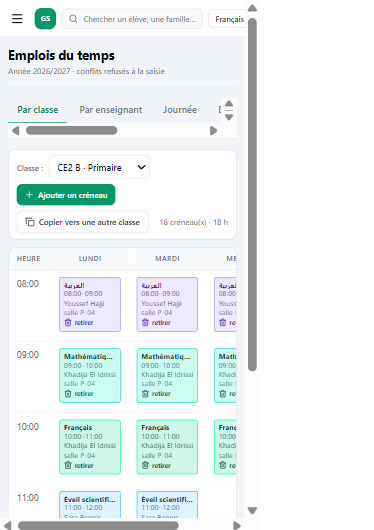This screenshot has height=530, width=374.
Task: Click bottom horizontal scrollbar right arrow
Action: pyautogui.click(x=237, y=526)
